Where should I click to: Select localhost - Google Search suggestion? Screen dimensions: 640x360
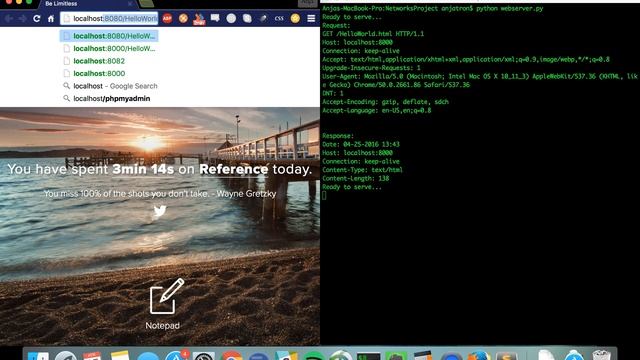pyautogui.click(x=109, y=86)
